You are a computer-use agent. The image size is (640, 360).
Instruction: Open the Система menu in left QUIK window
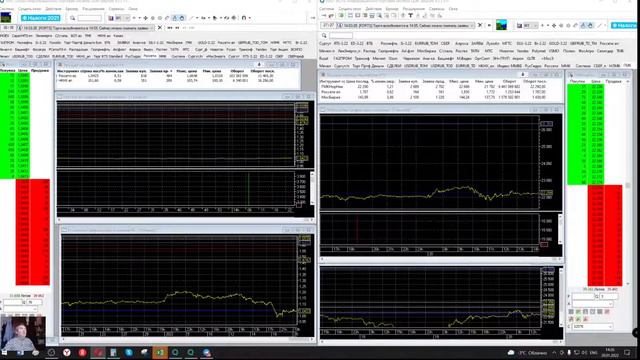tap(7, 9)
